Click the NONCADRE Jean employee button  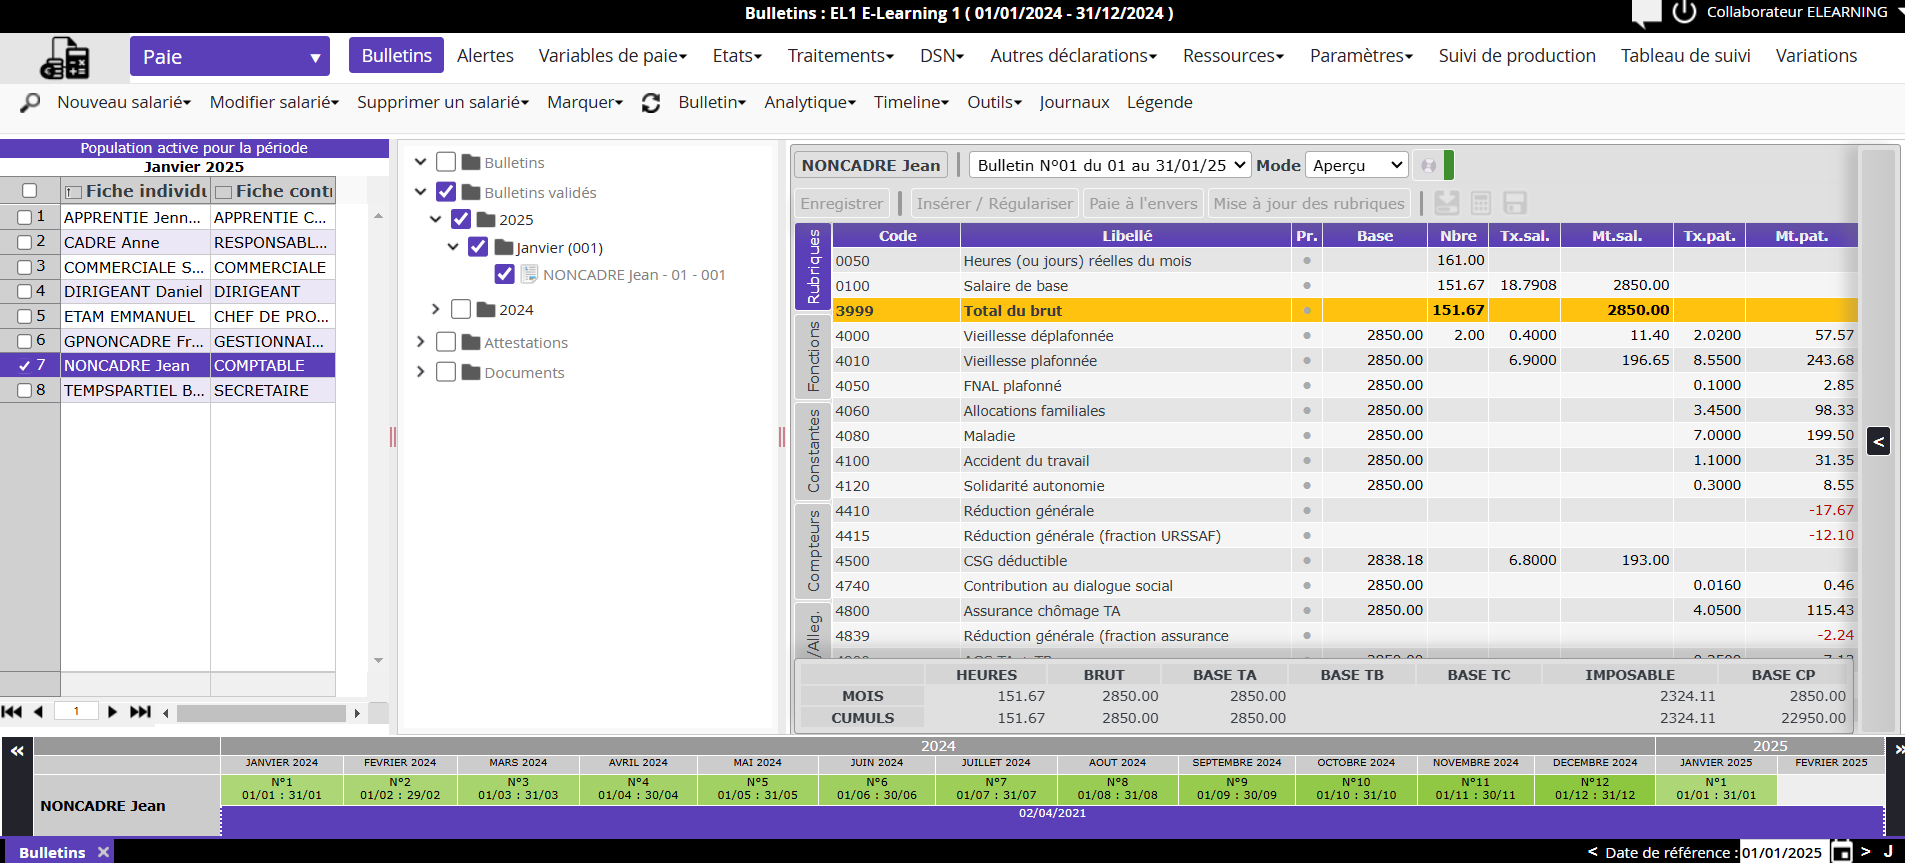point(870,165)
